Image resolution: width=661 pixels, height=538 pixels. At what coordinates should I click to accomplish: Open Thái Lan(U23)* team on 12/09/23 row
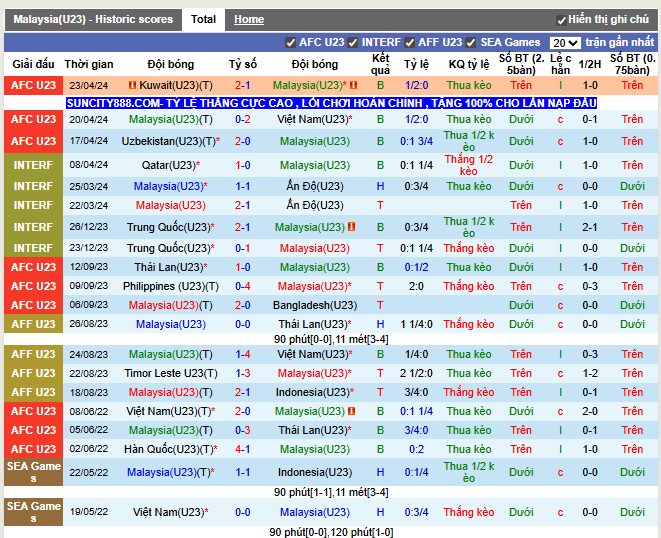(171, 267)
